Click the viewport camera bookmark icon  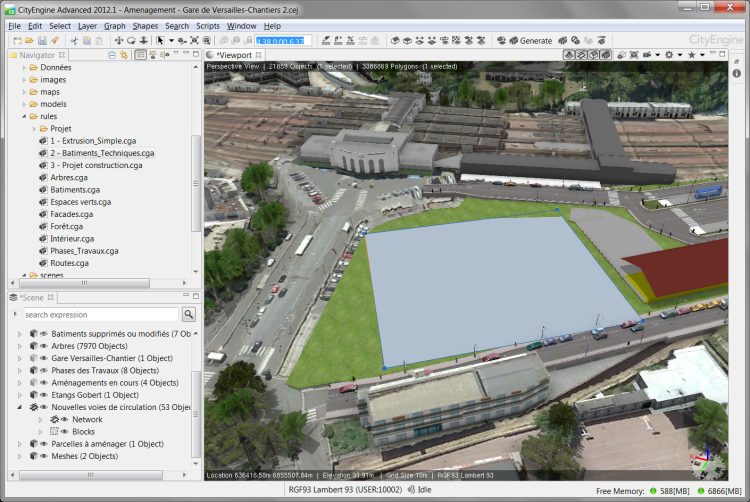(647, 55)
